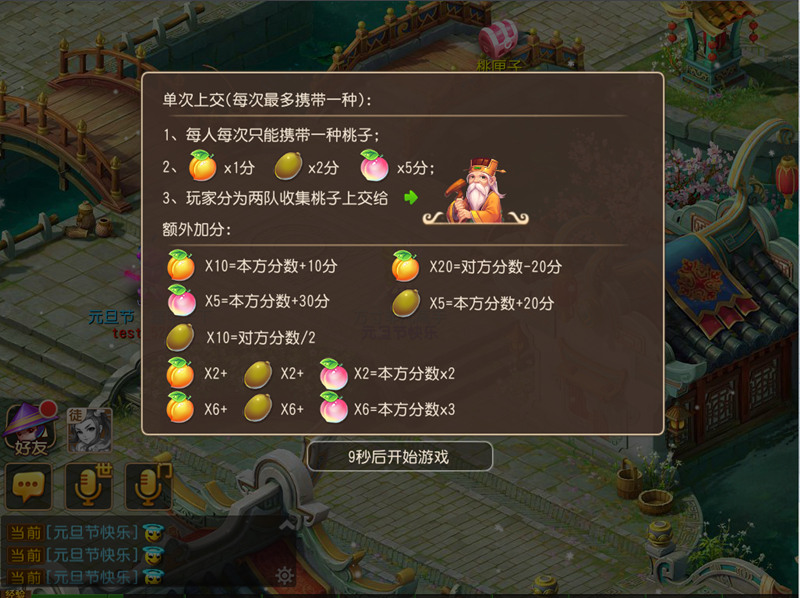Viewport: 800px width, 598px height.
Task: Open the chat settings gear icon
Action: pyautogui.click(x=284, y=576)
